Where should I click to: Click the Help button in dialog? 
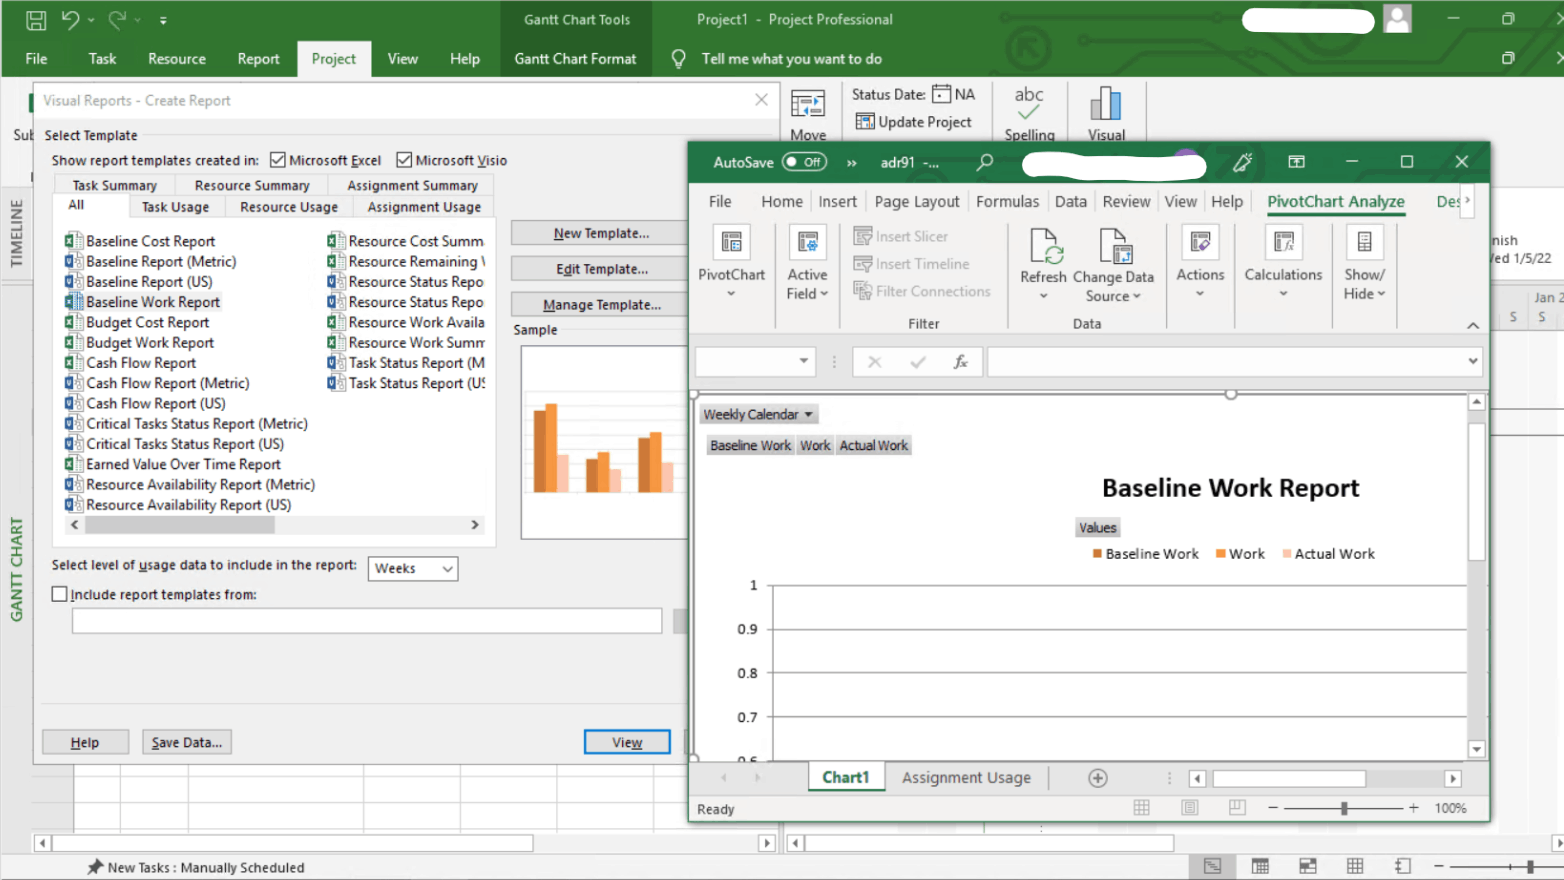85,742
